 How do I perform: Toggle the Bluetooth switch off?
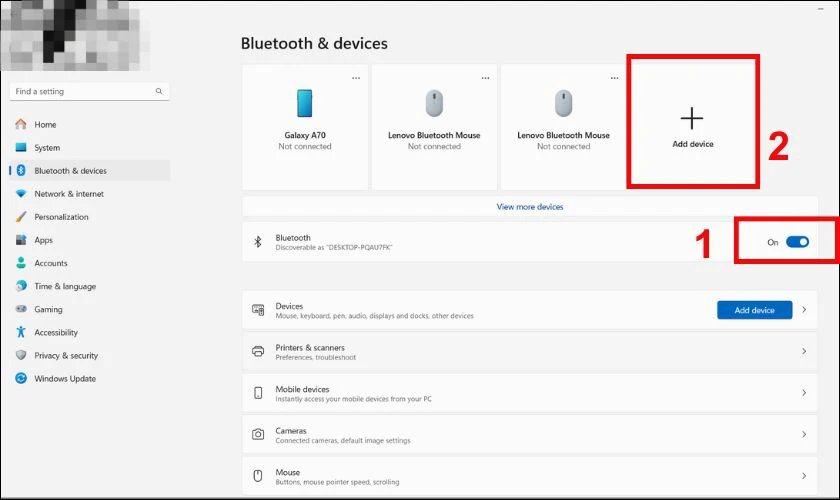coord(797,242)
